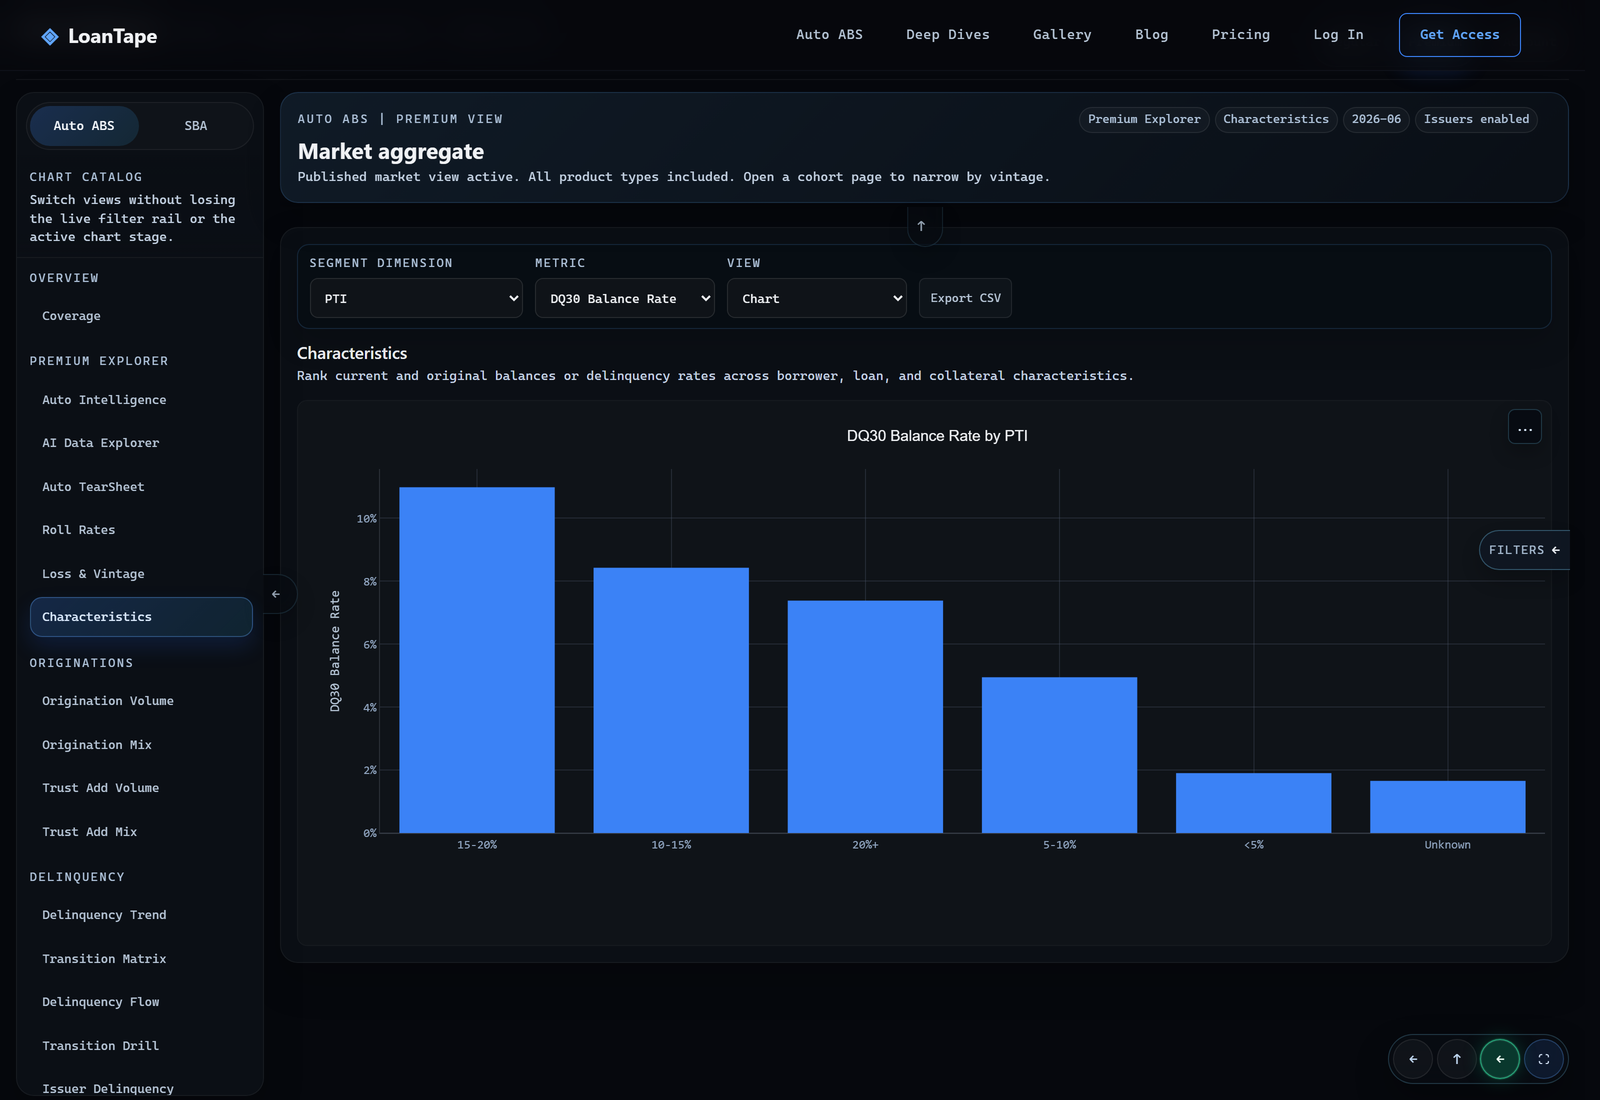Viewport: 1600px width, 1100px height.
Task: Open Pricing in top navigation
Action: pyautogui.click(x=1241, y=35)
